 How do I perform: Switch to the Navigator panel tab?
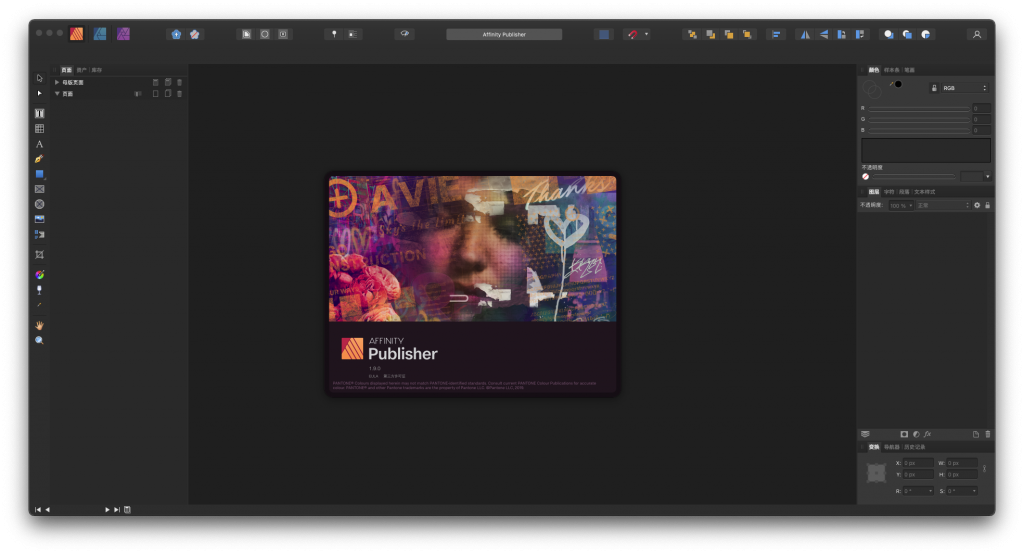pyautogui.click(x=891, y=448)
